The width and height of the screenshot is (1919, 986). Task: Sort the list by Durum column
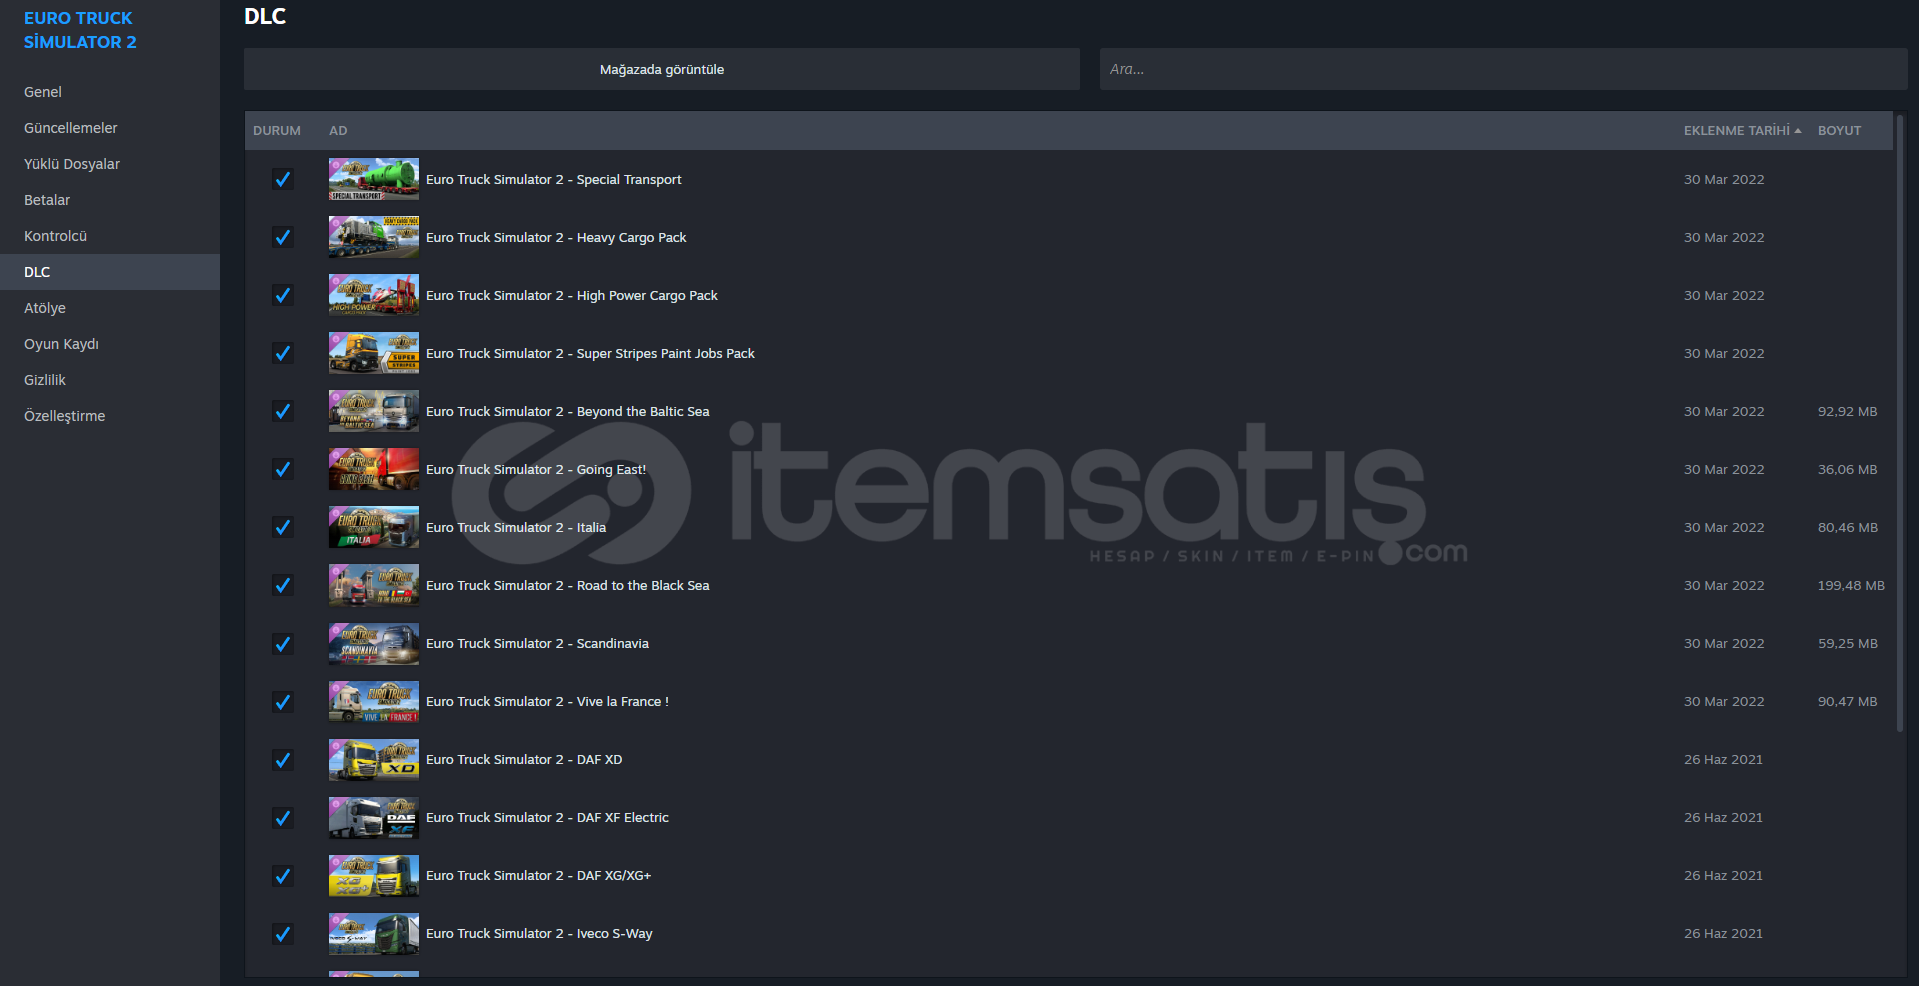coord(277,131)
